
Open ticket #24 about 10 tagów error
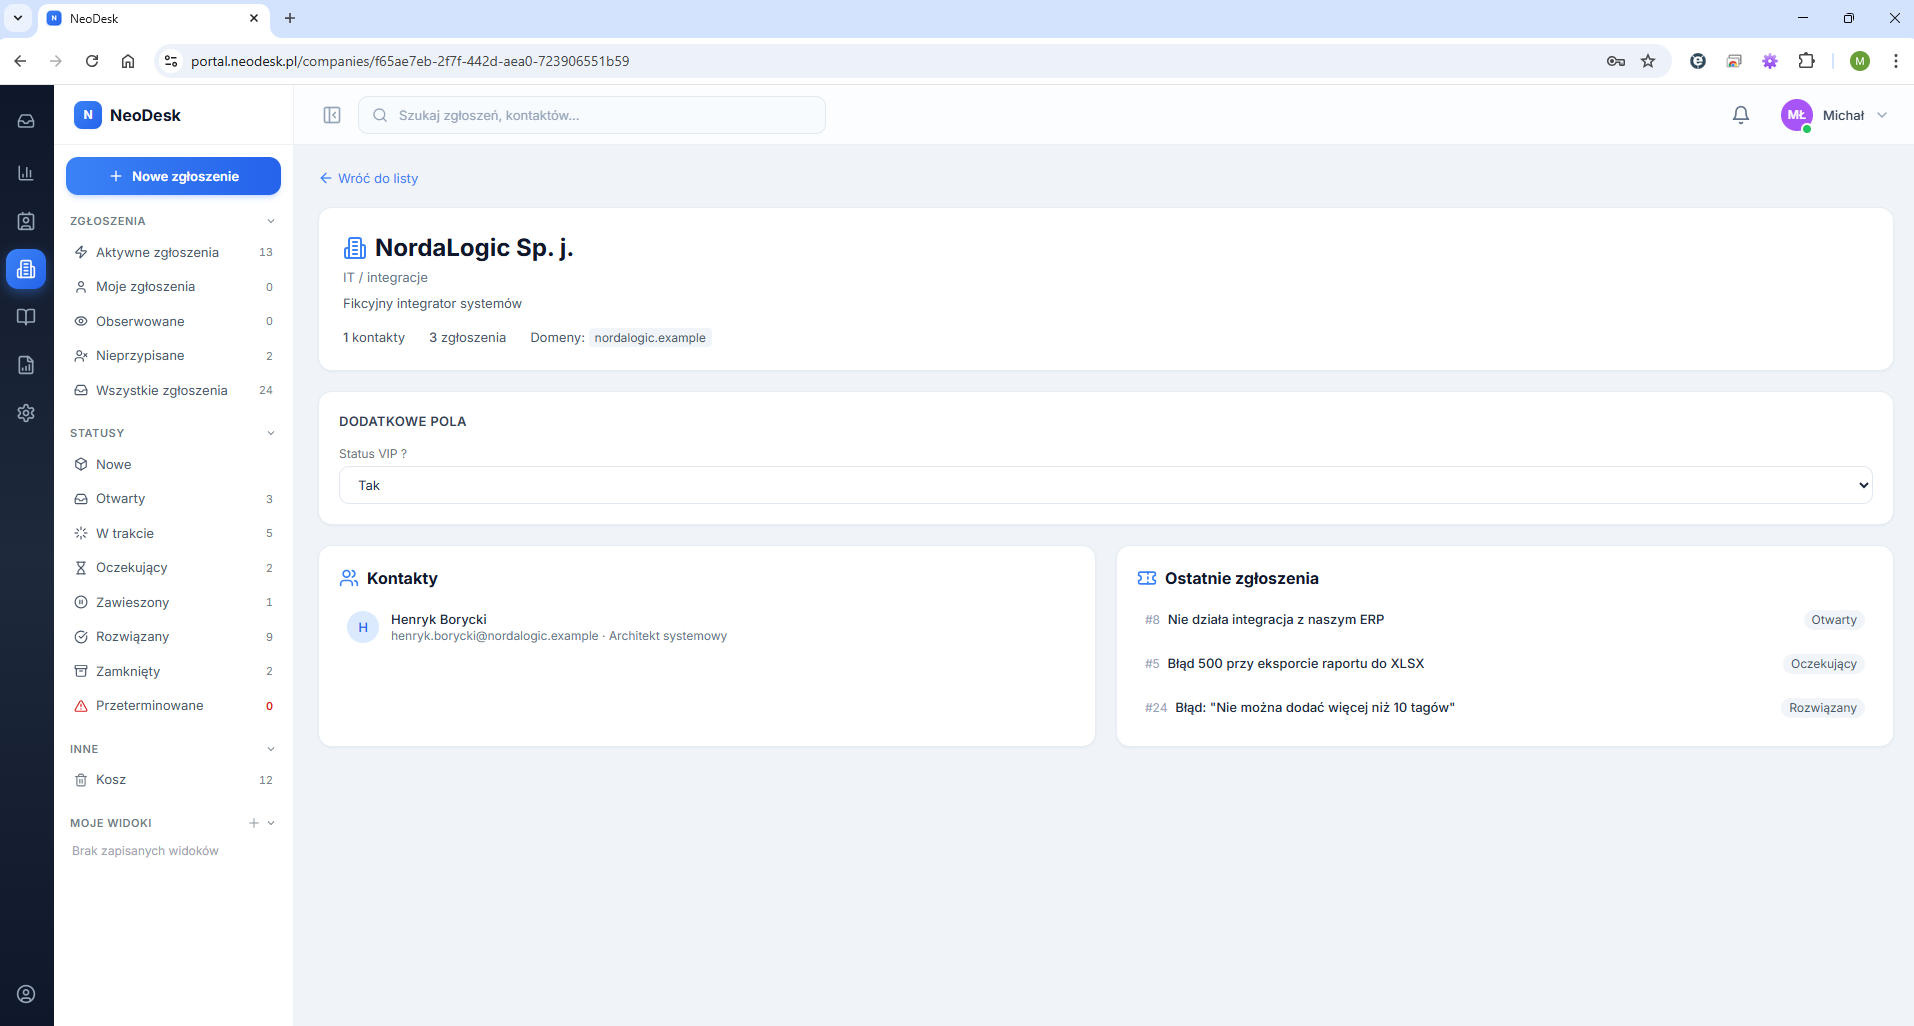(x=1504, y=708)
